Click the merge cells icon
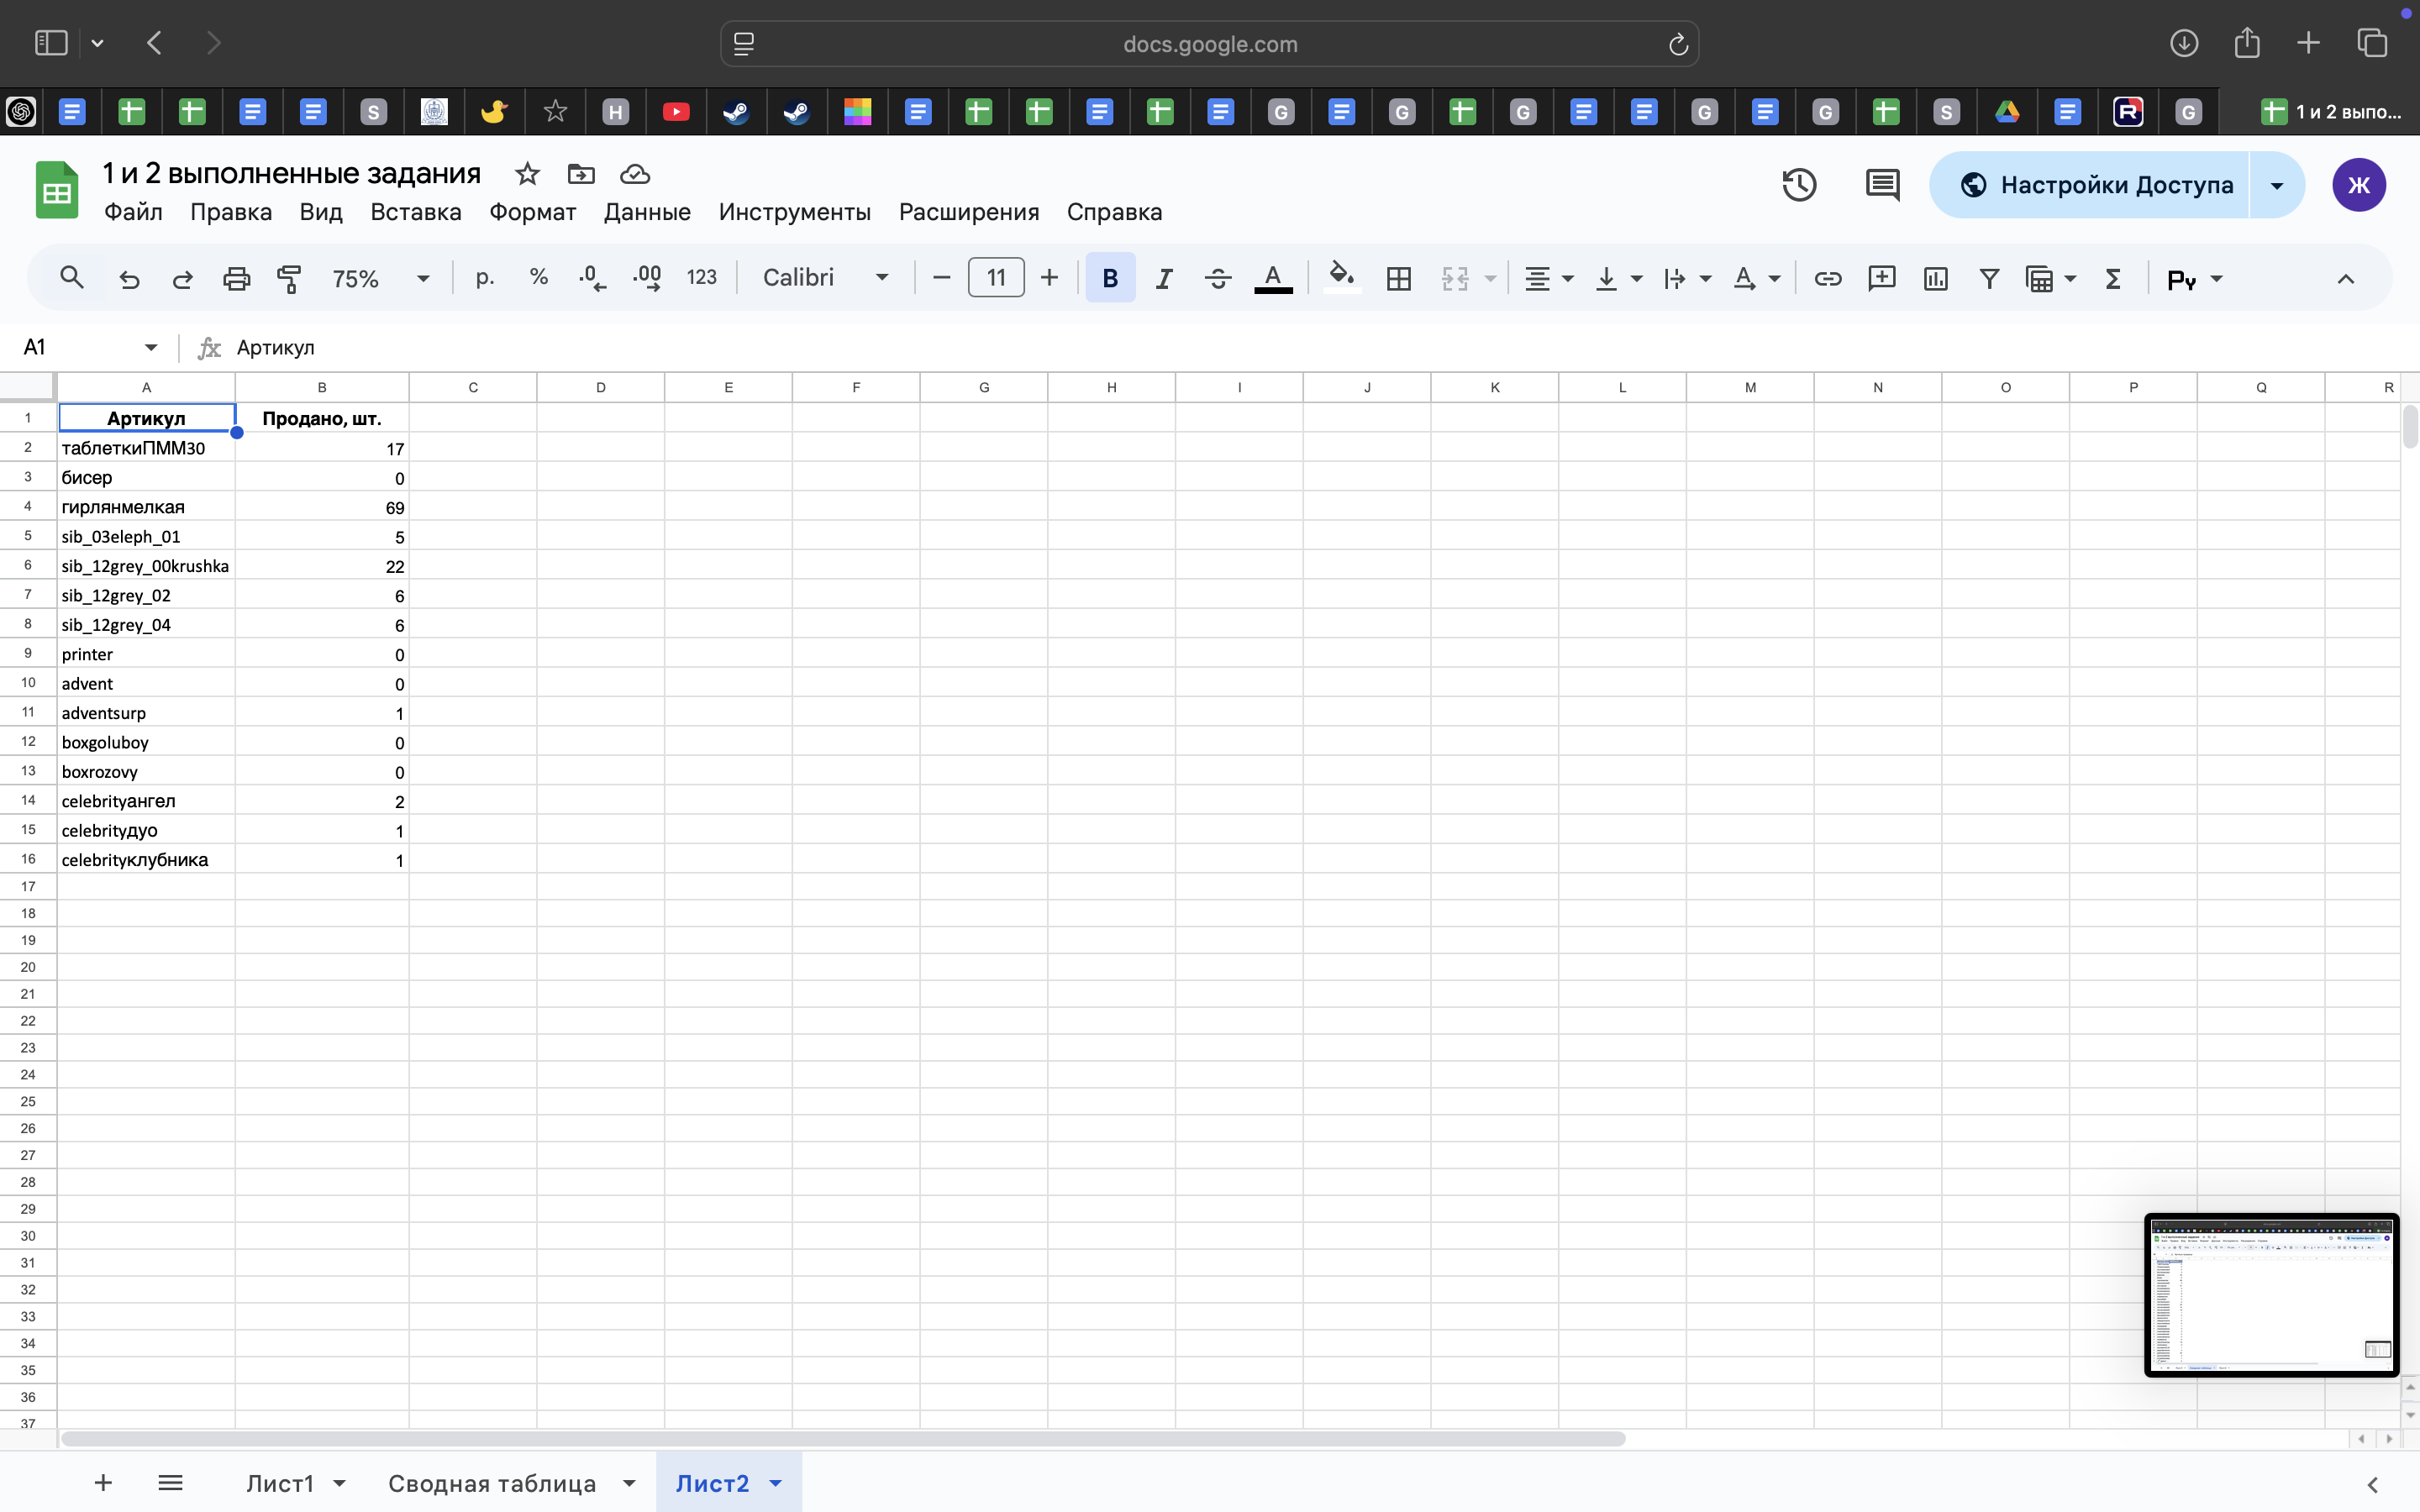This screenshot has width=2420, height=1512. click(1455, 278)
